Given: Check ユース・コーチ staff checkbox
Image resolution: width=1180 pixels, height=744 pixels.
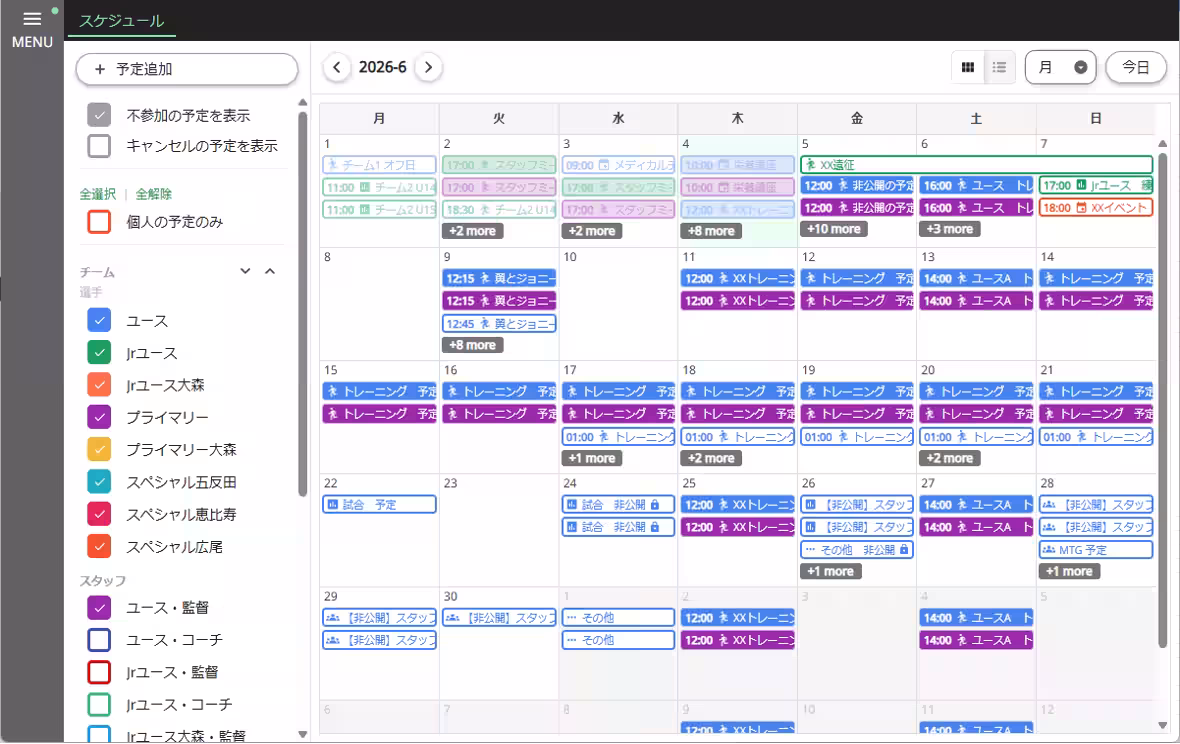Looking at the screenshot, I should click(x=99, y=640).
